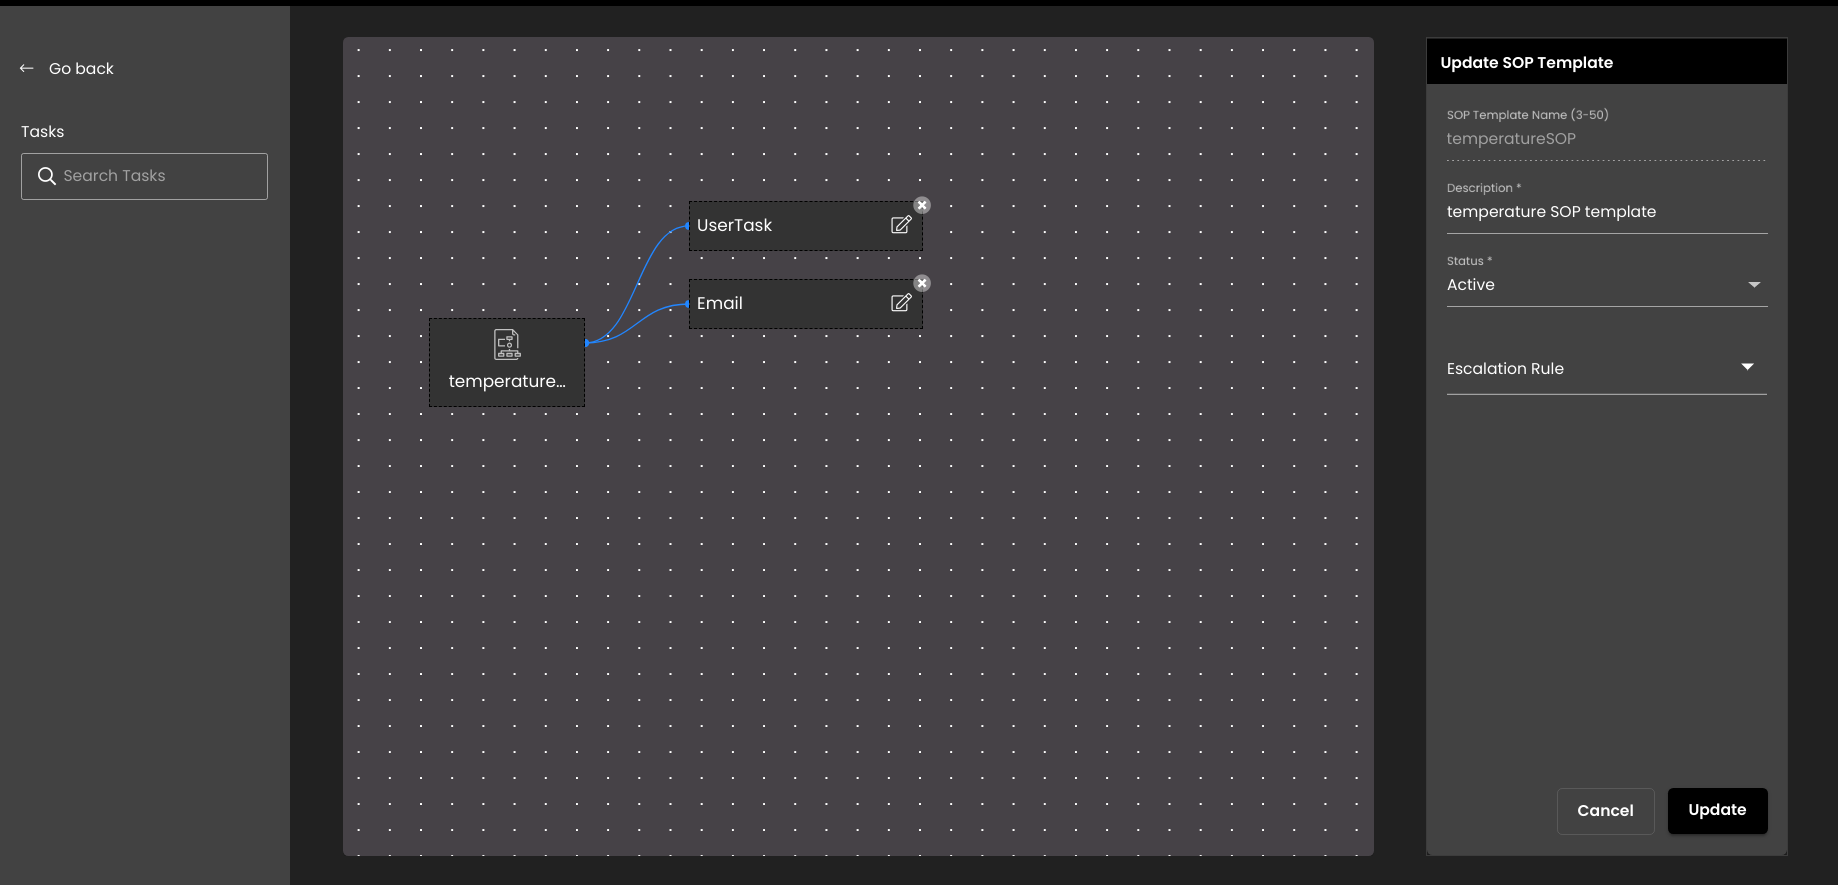Click the Tasks heading in sidebar
The width and height of the screenshot is (1838, 885).
point(42,131)
